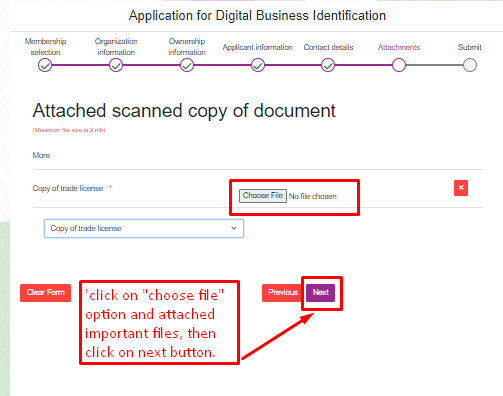The height and width of the screenshot is (396, 503).
Task: Click the grey Submit step circle
Action: (470, 65)
